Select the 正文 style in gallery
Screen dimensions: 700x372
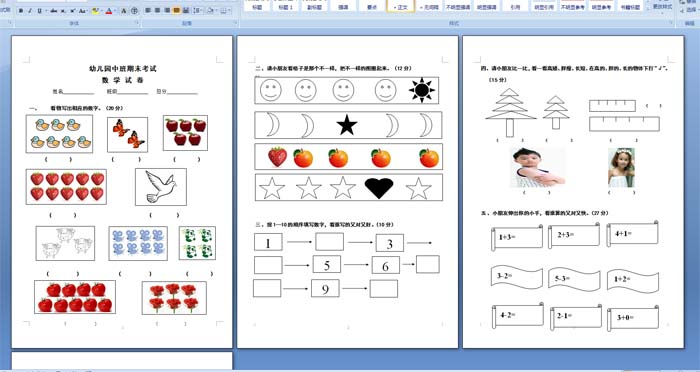[x=400, y=6]
